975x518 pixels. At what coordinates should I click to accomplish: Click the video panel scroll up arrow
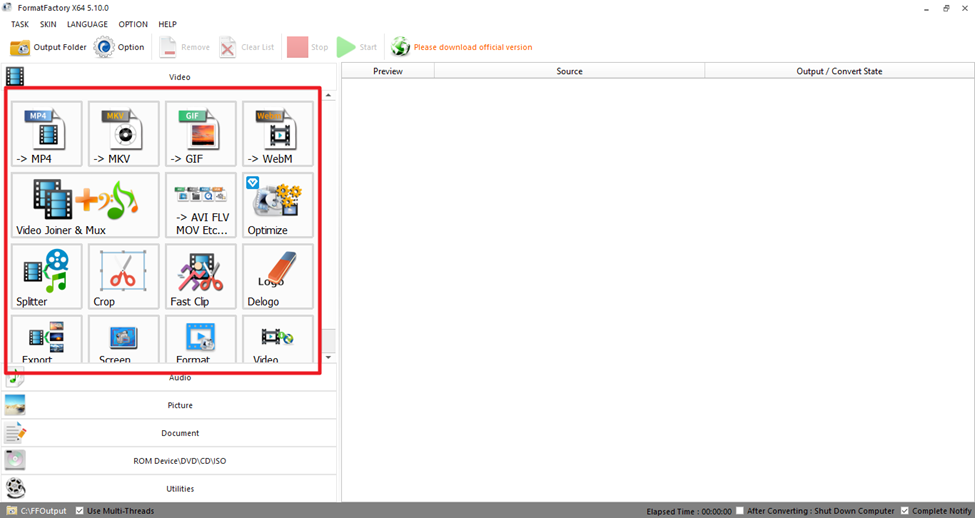[328, 95]
